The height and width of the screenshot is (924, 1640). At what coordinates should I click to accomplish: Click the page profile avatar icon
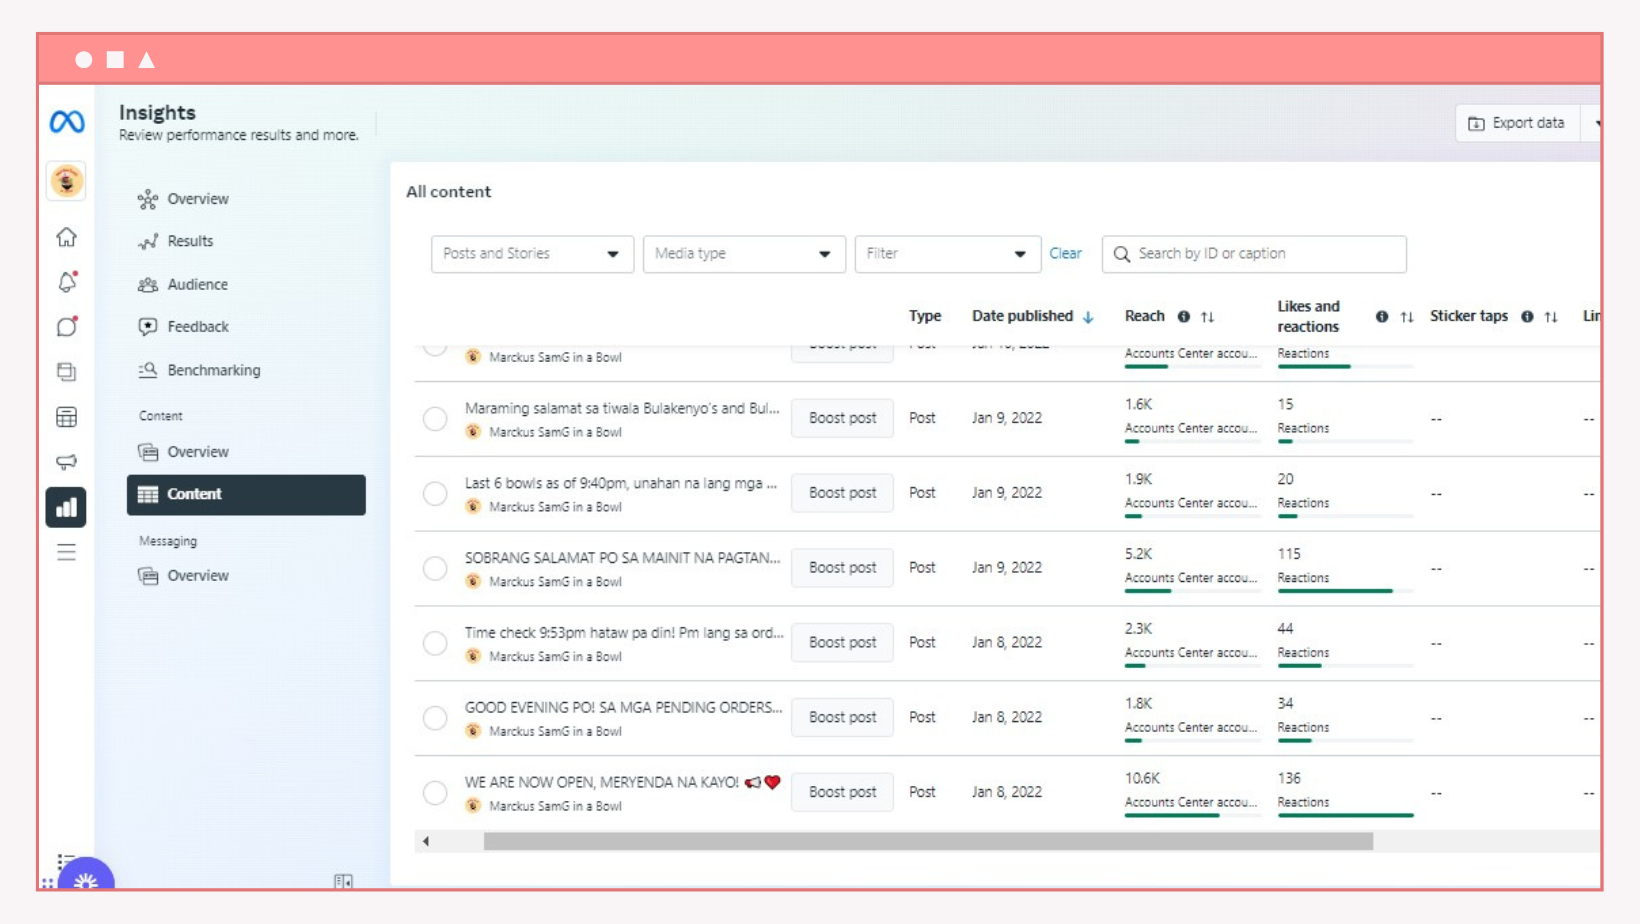pos(67,181)
